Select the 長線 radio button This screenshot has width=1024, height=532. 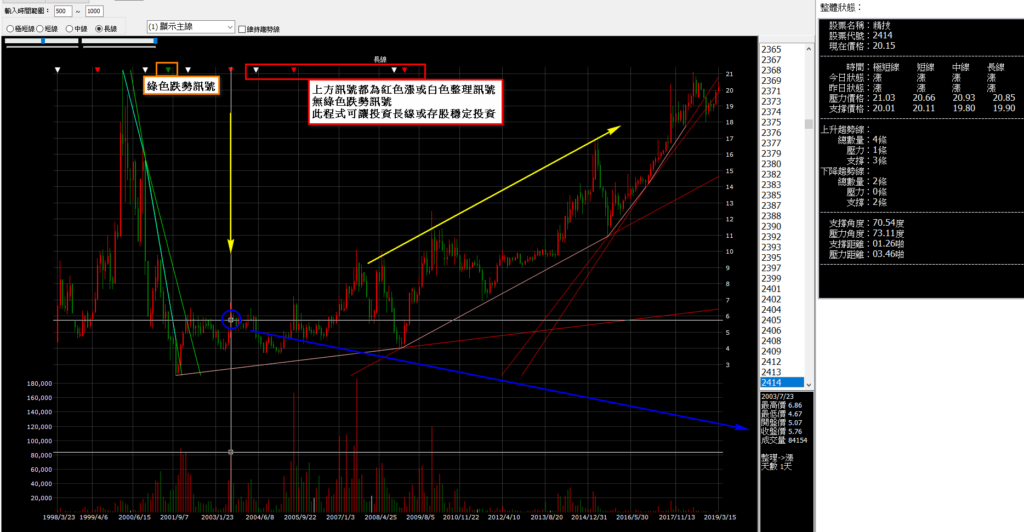(99, 29)
